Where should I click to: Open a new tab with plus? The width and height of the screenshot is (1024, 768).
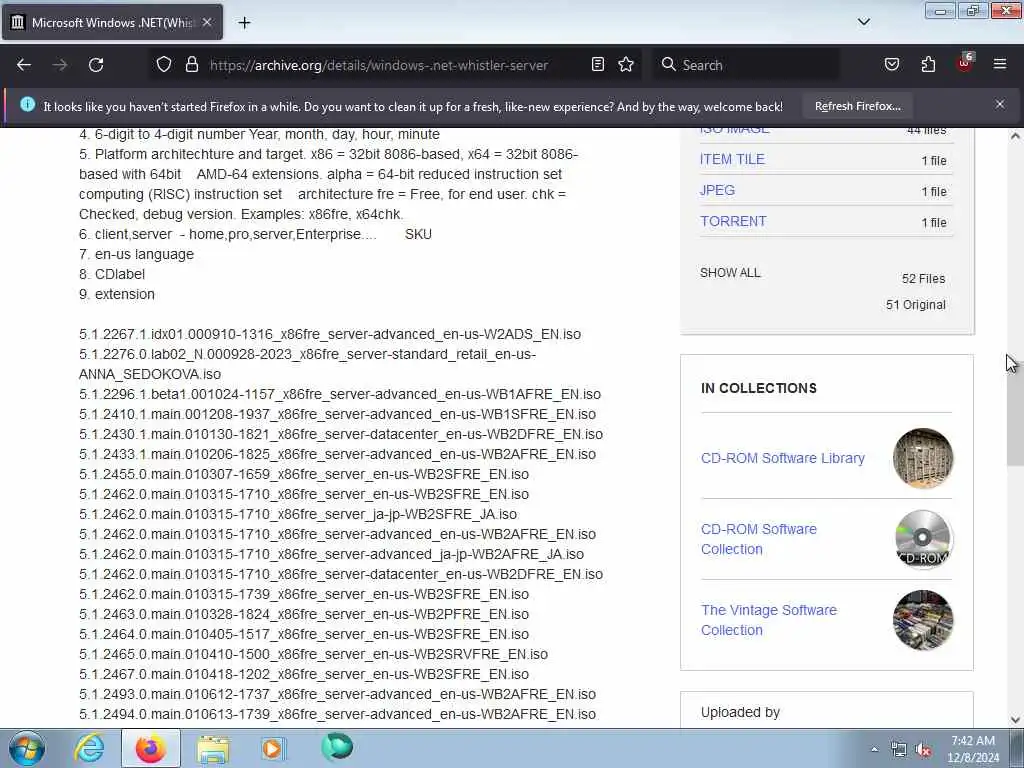pos(244,23)
